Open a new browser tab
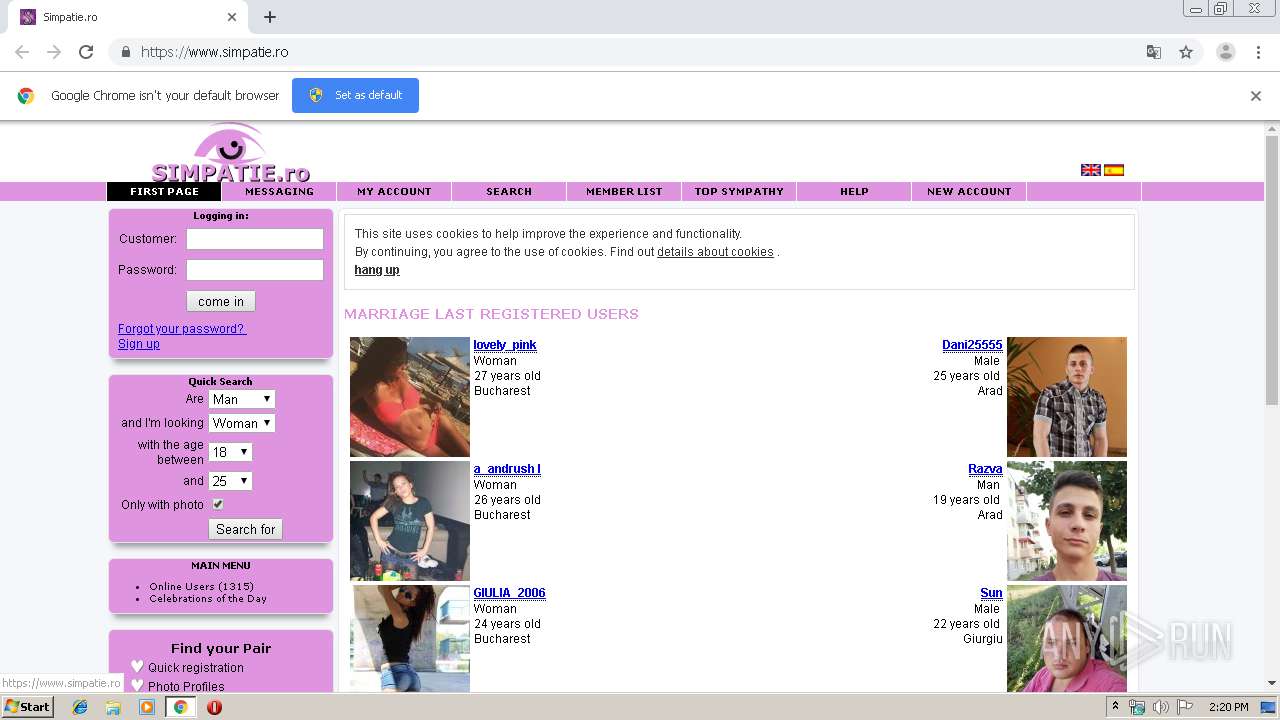Viewport: 1280px width, 720px height. click(270, 17)
